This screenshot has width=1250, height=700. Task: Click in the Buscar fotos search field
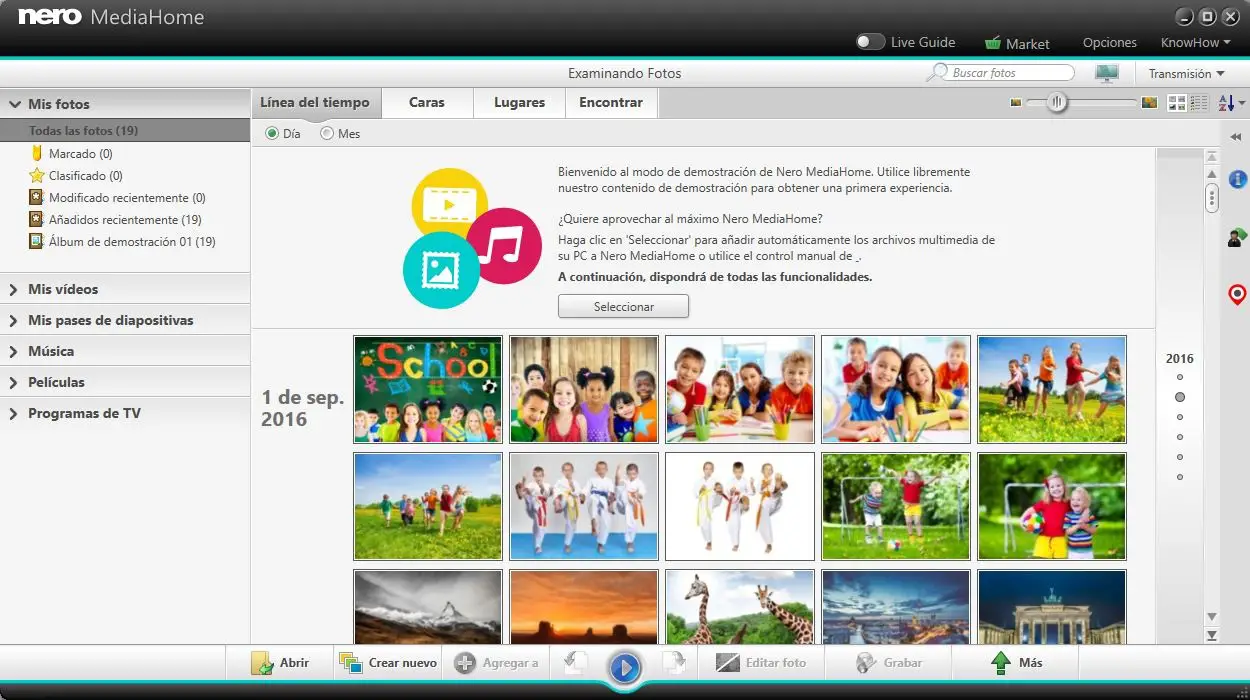[x=1011, y=73]
